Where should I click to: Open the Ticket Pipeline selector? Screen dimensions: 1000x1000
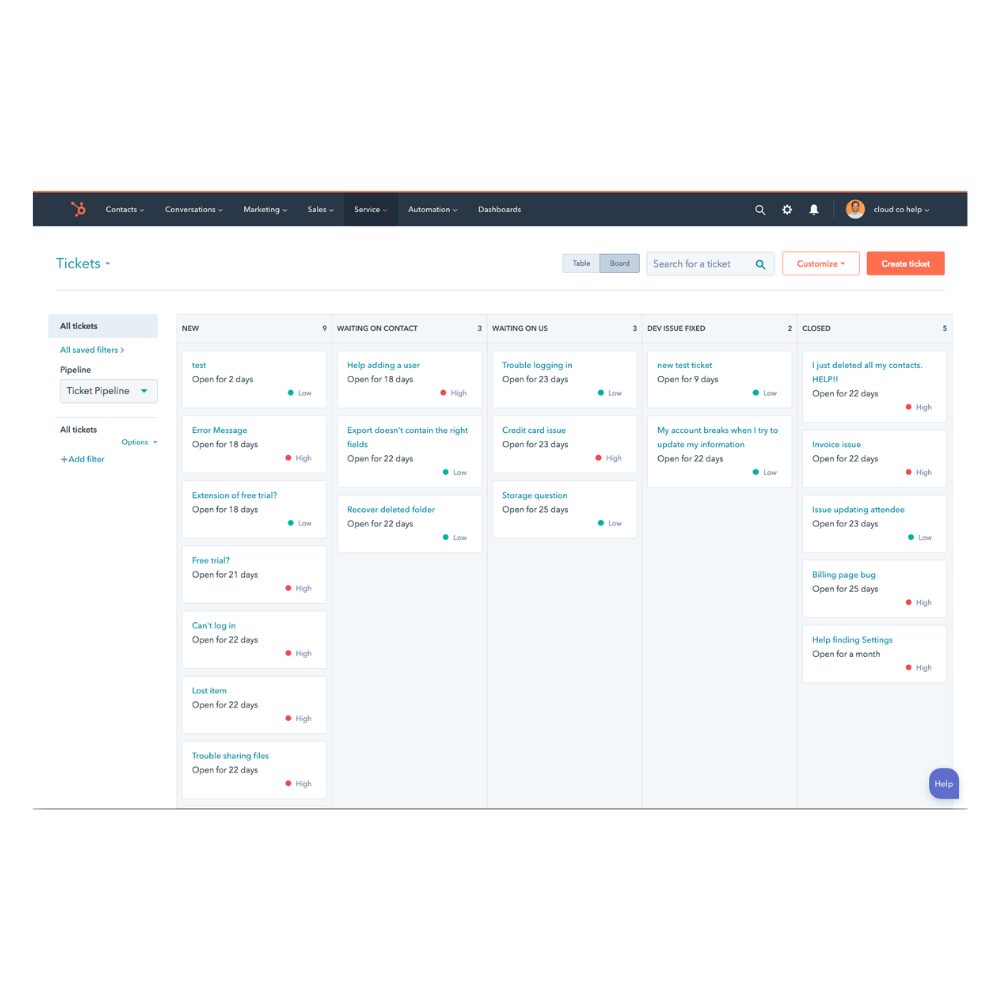click(x=108, y=391)
